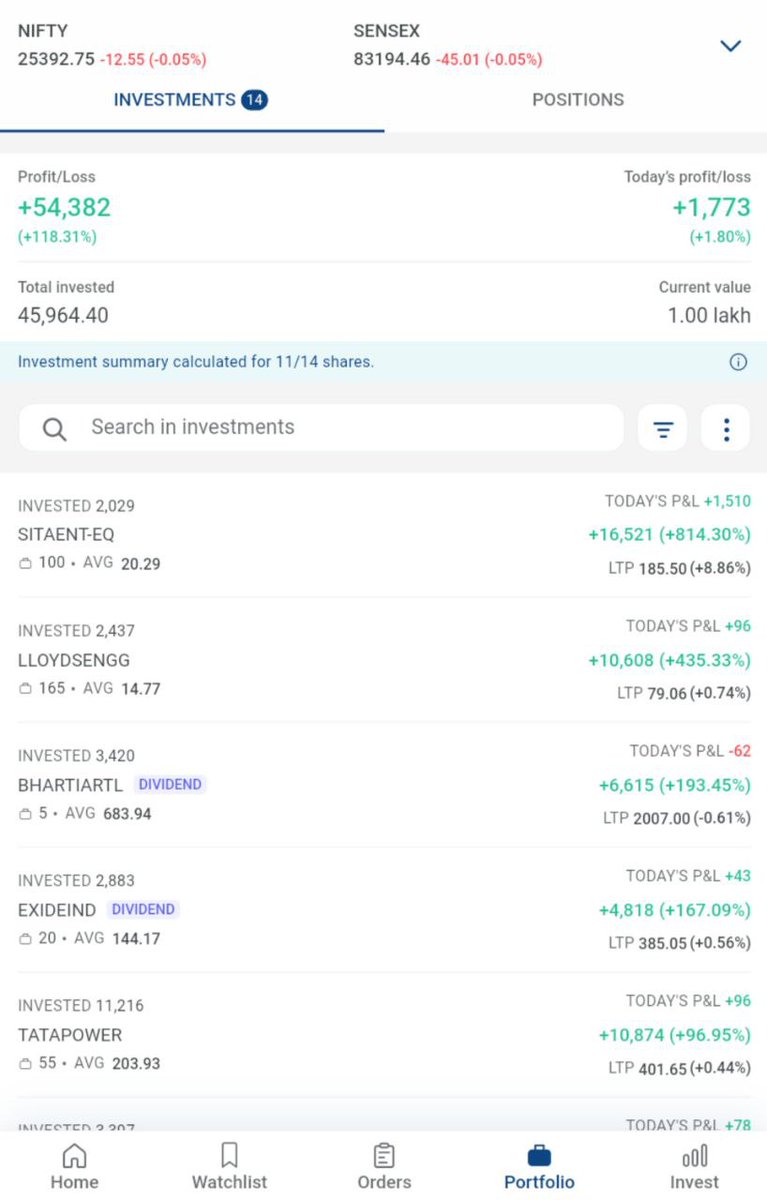Open the filter sort icon
Viewport: 767px width, 1200px height.
click(663, 430)
